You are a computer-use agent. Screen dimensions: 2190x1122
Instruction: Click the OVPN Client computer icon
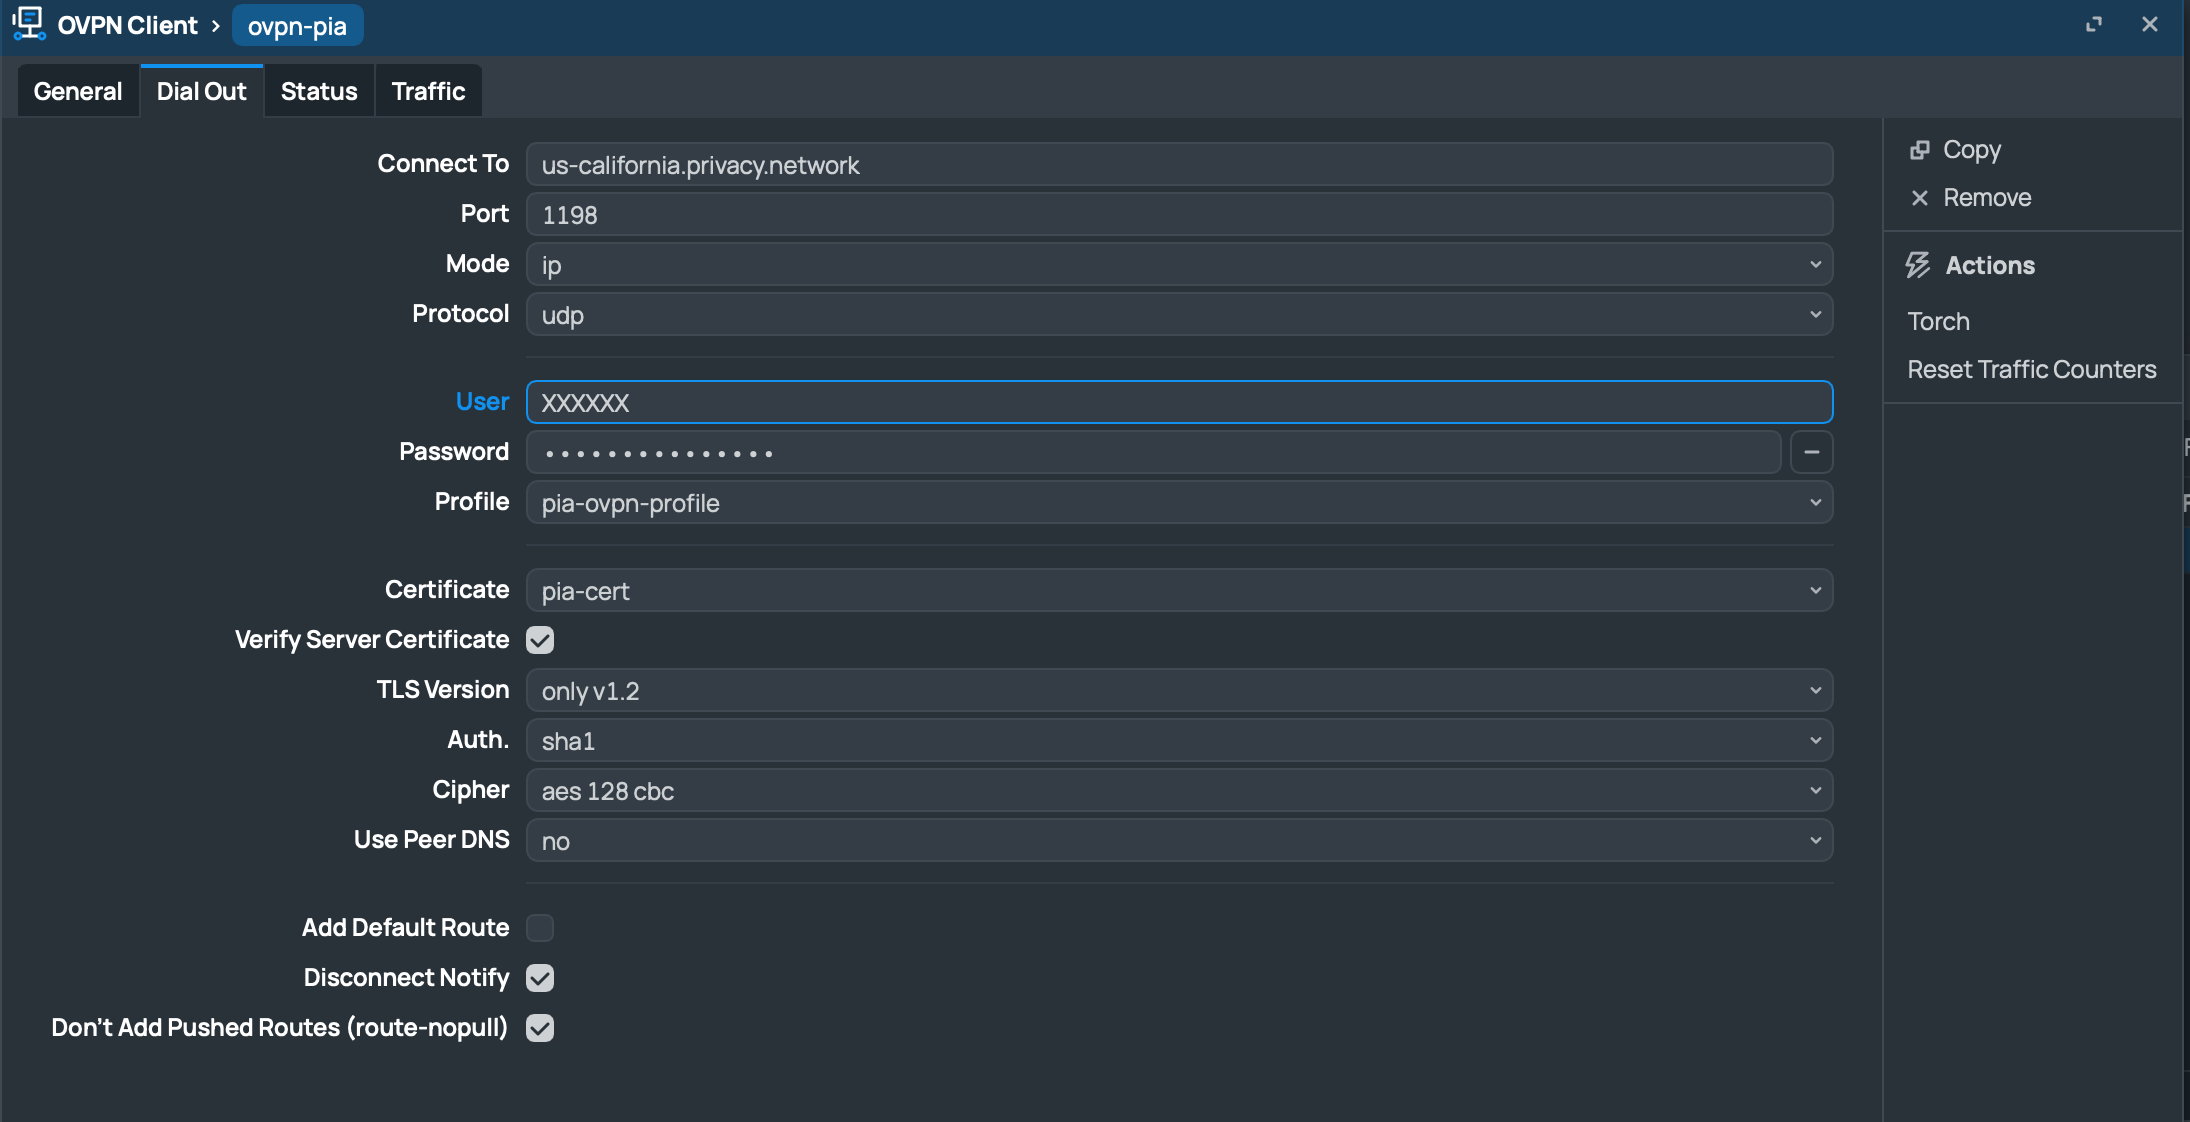[28, 24]
